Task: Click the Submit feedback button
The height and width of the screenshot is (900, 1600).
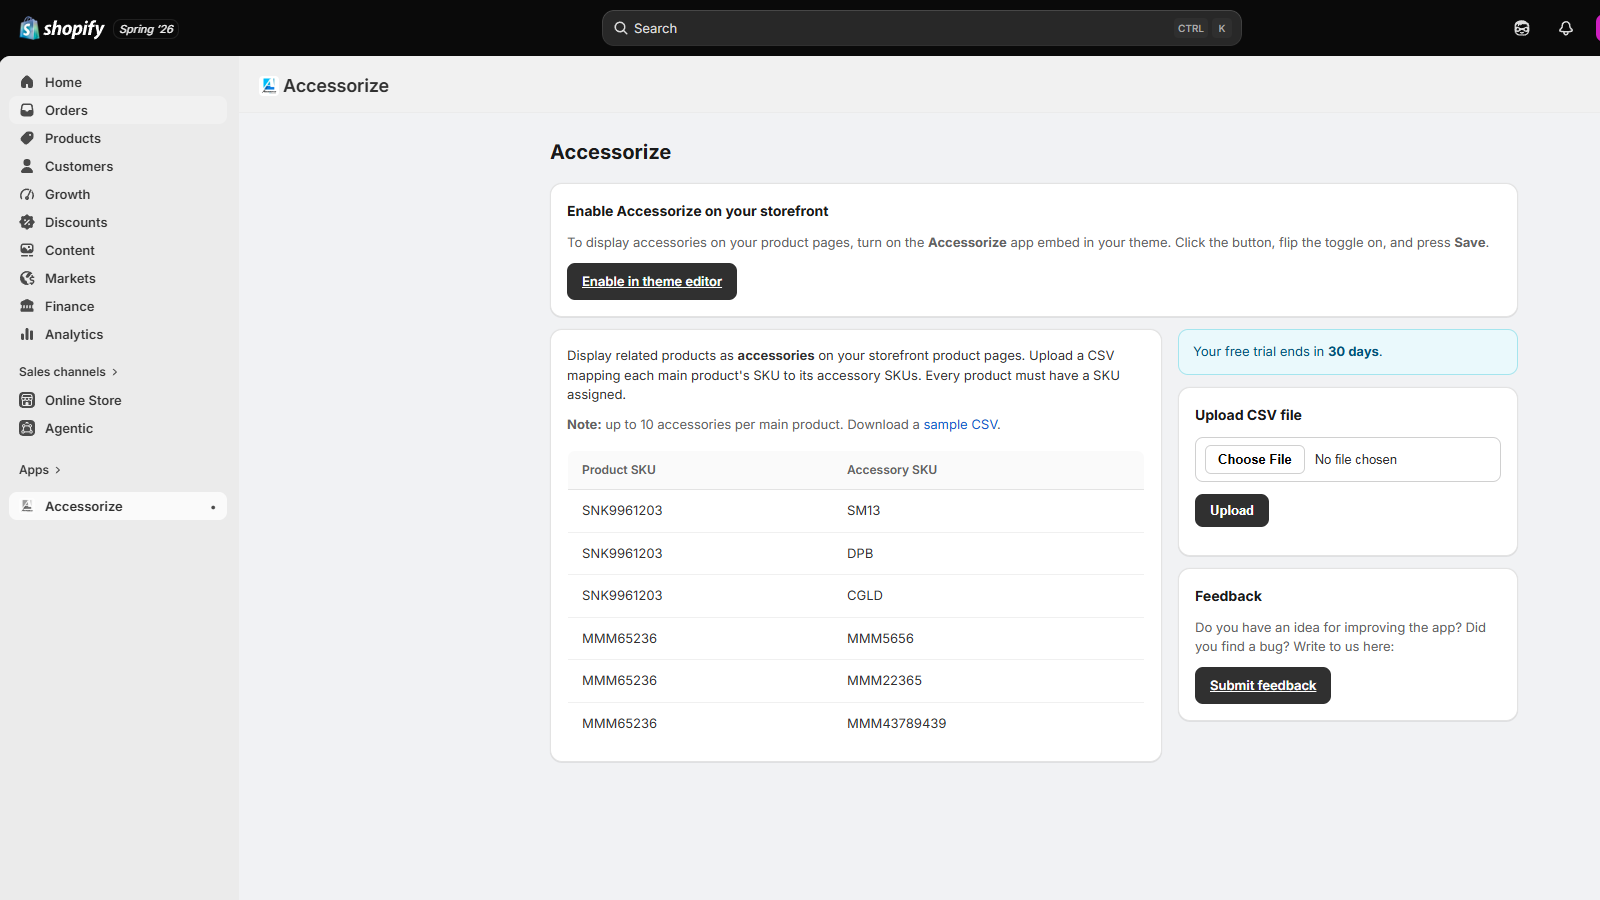Action: point(1263,685)
